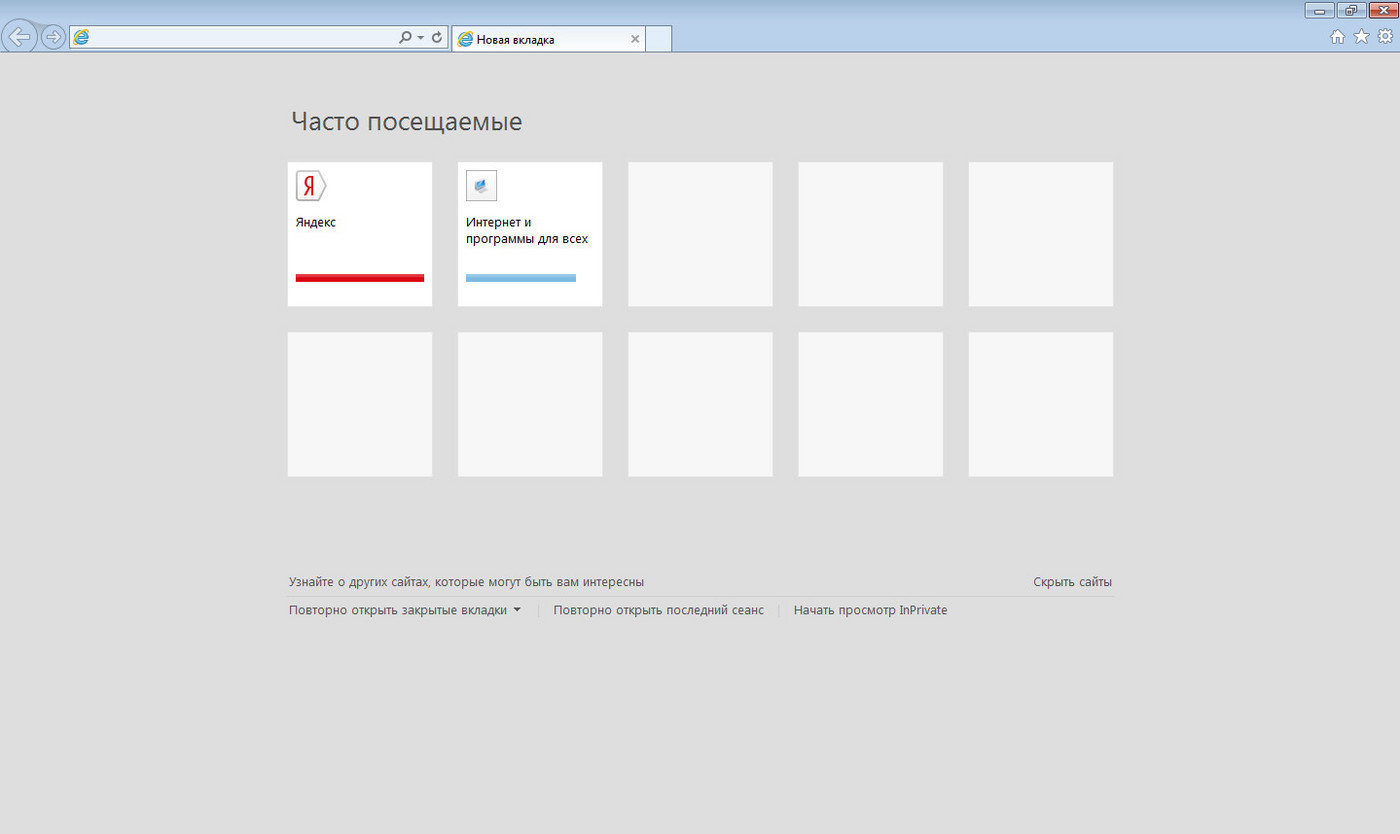
Task: Click the red activity bar on Яндекс tile
Action: 360,278
